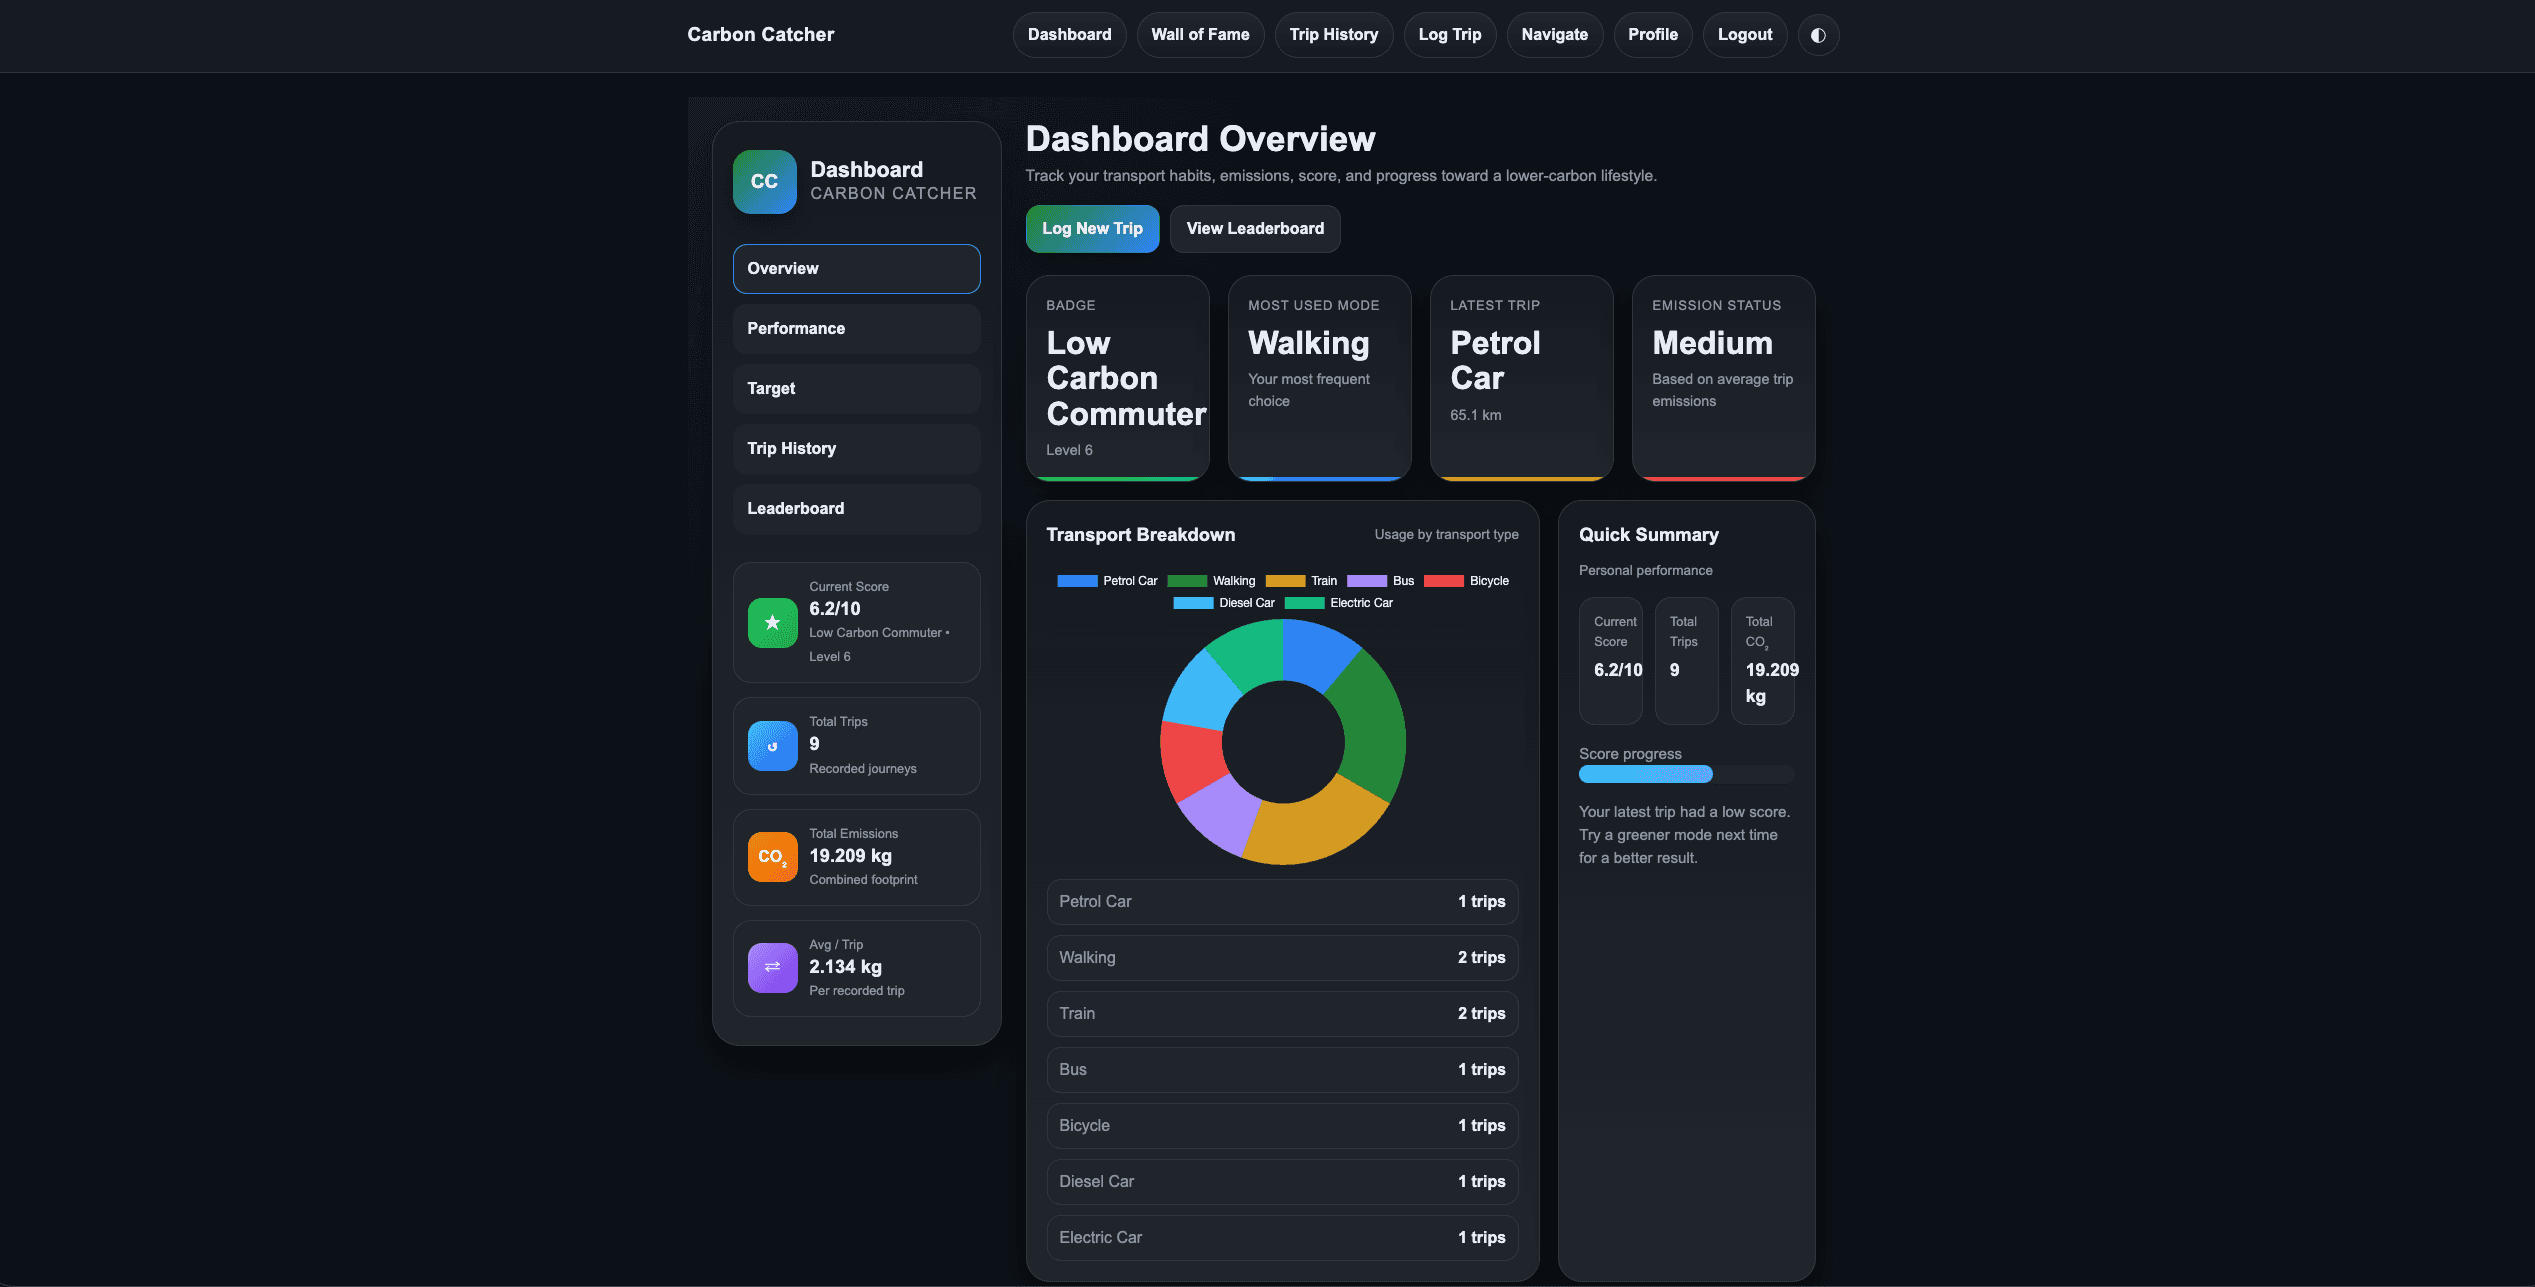Click the donut chart's purple Bus segment
Image resolution: width=2535 pixels, height=1287 pixels.
click(x=1222, y=812)
